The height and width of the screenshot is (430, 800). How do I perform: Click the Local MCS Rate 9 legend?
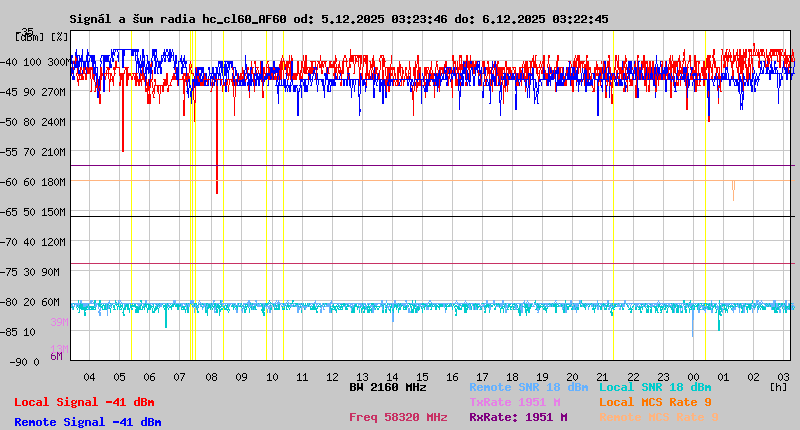[655, 402]
